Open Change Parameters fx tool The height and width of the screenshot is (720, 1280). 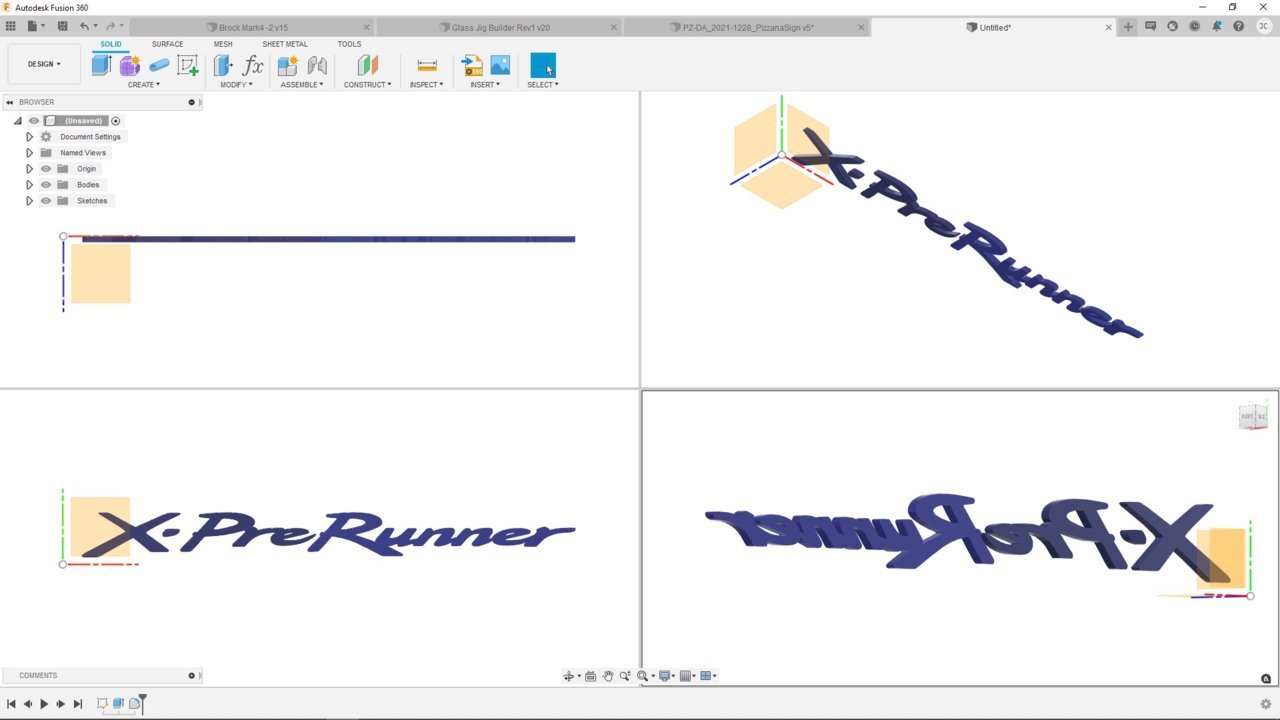(x=253, y=66)
